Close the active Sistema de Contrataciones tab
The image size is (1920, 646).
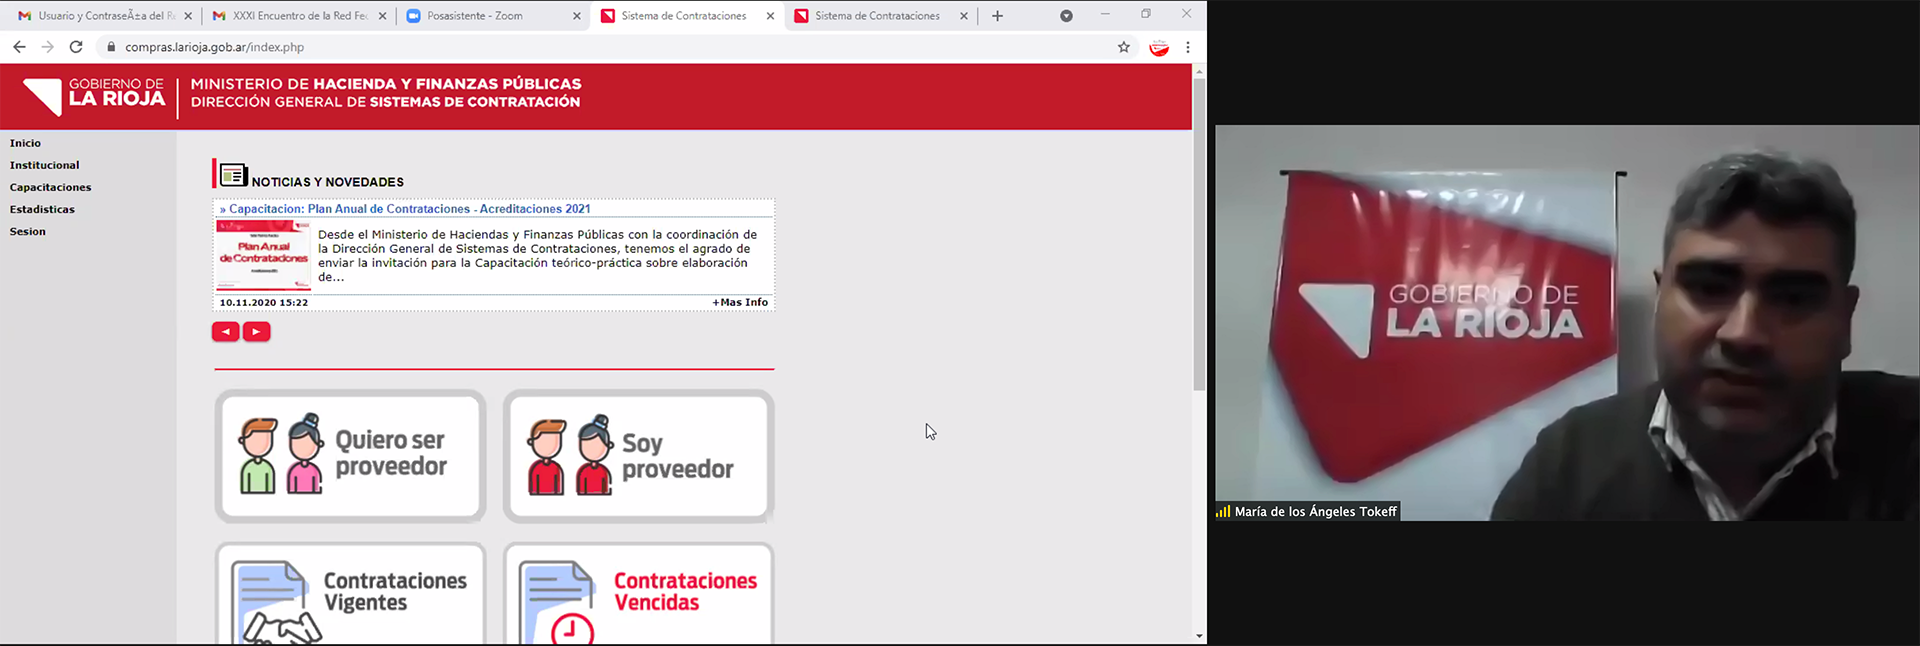tap(770, 16)
